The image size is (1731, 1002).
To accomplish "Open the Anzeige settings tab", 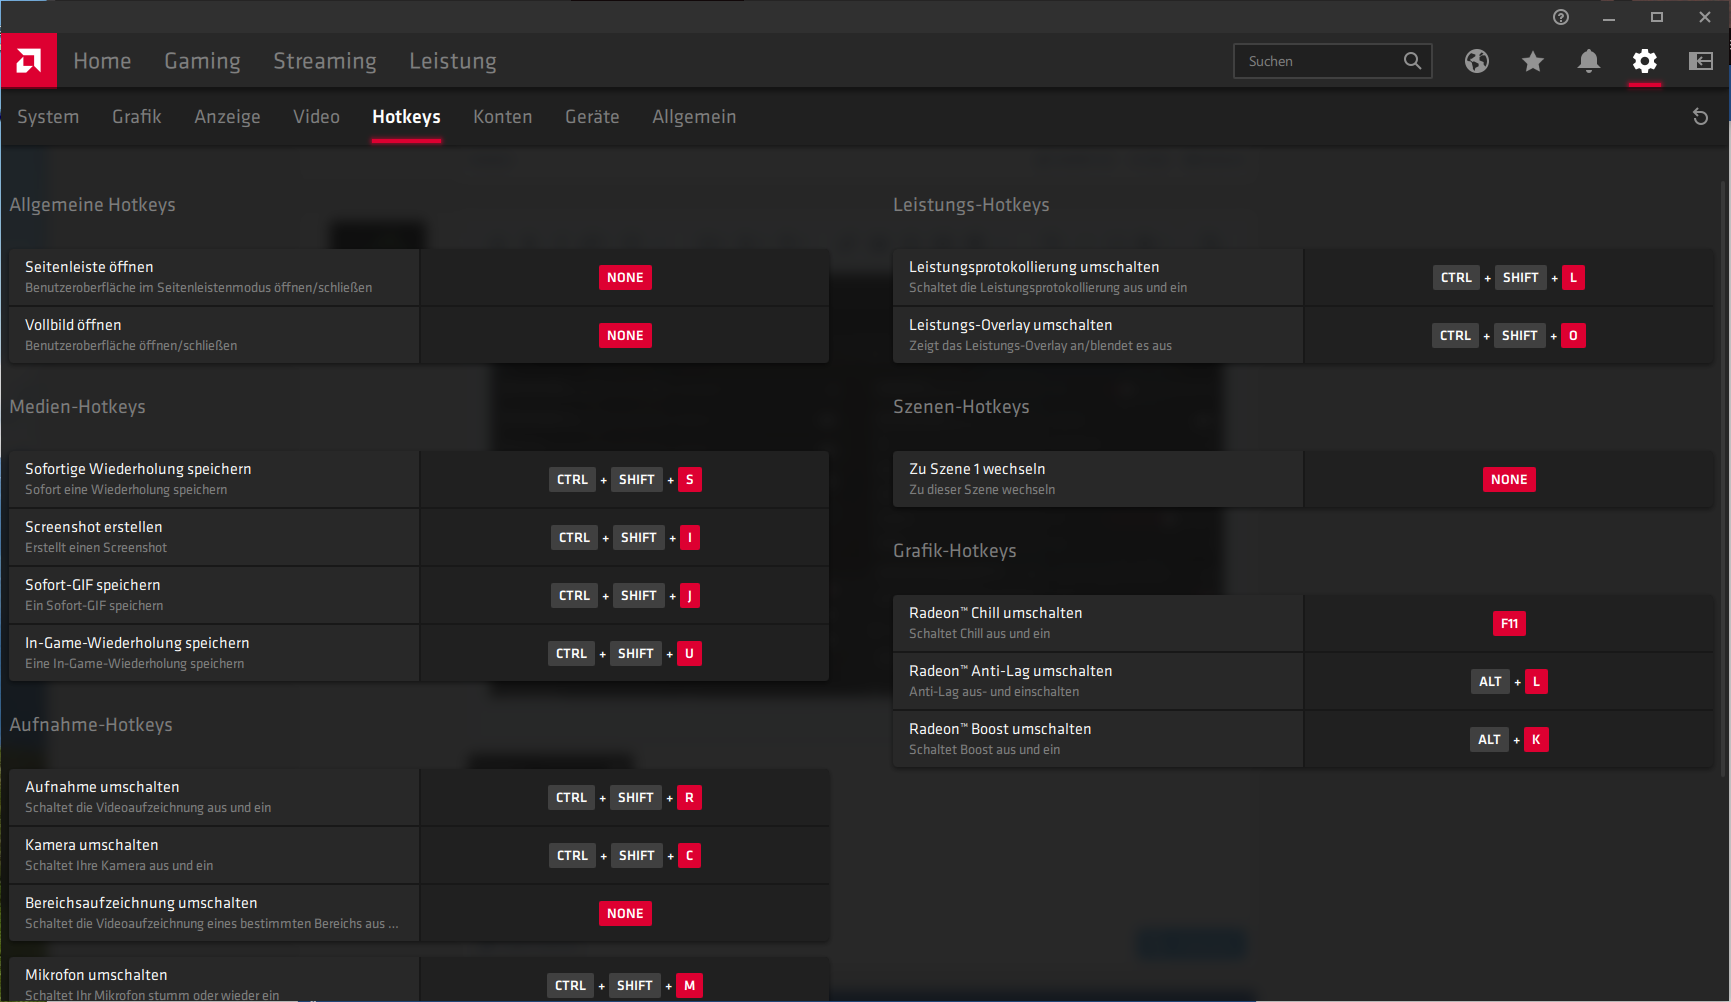I will (x=227, y=117).
